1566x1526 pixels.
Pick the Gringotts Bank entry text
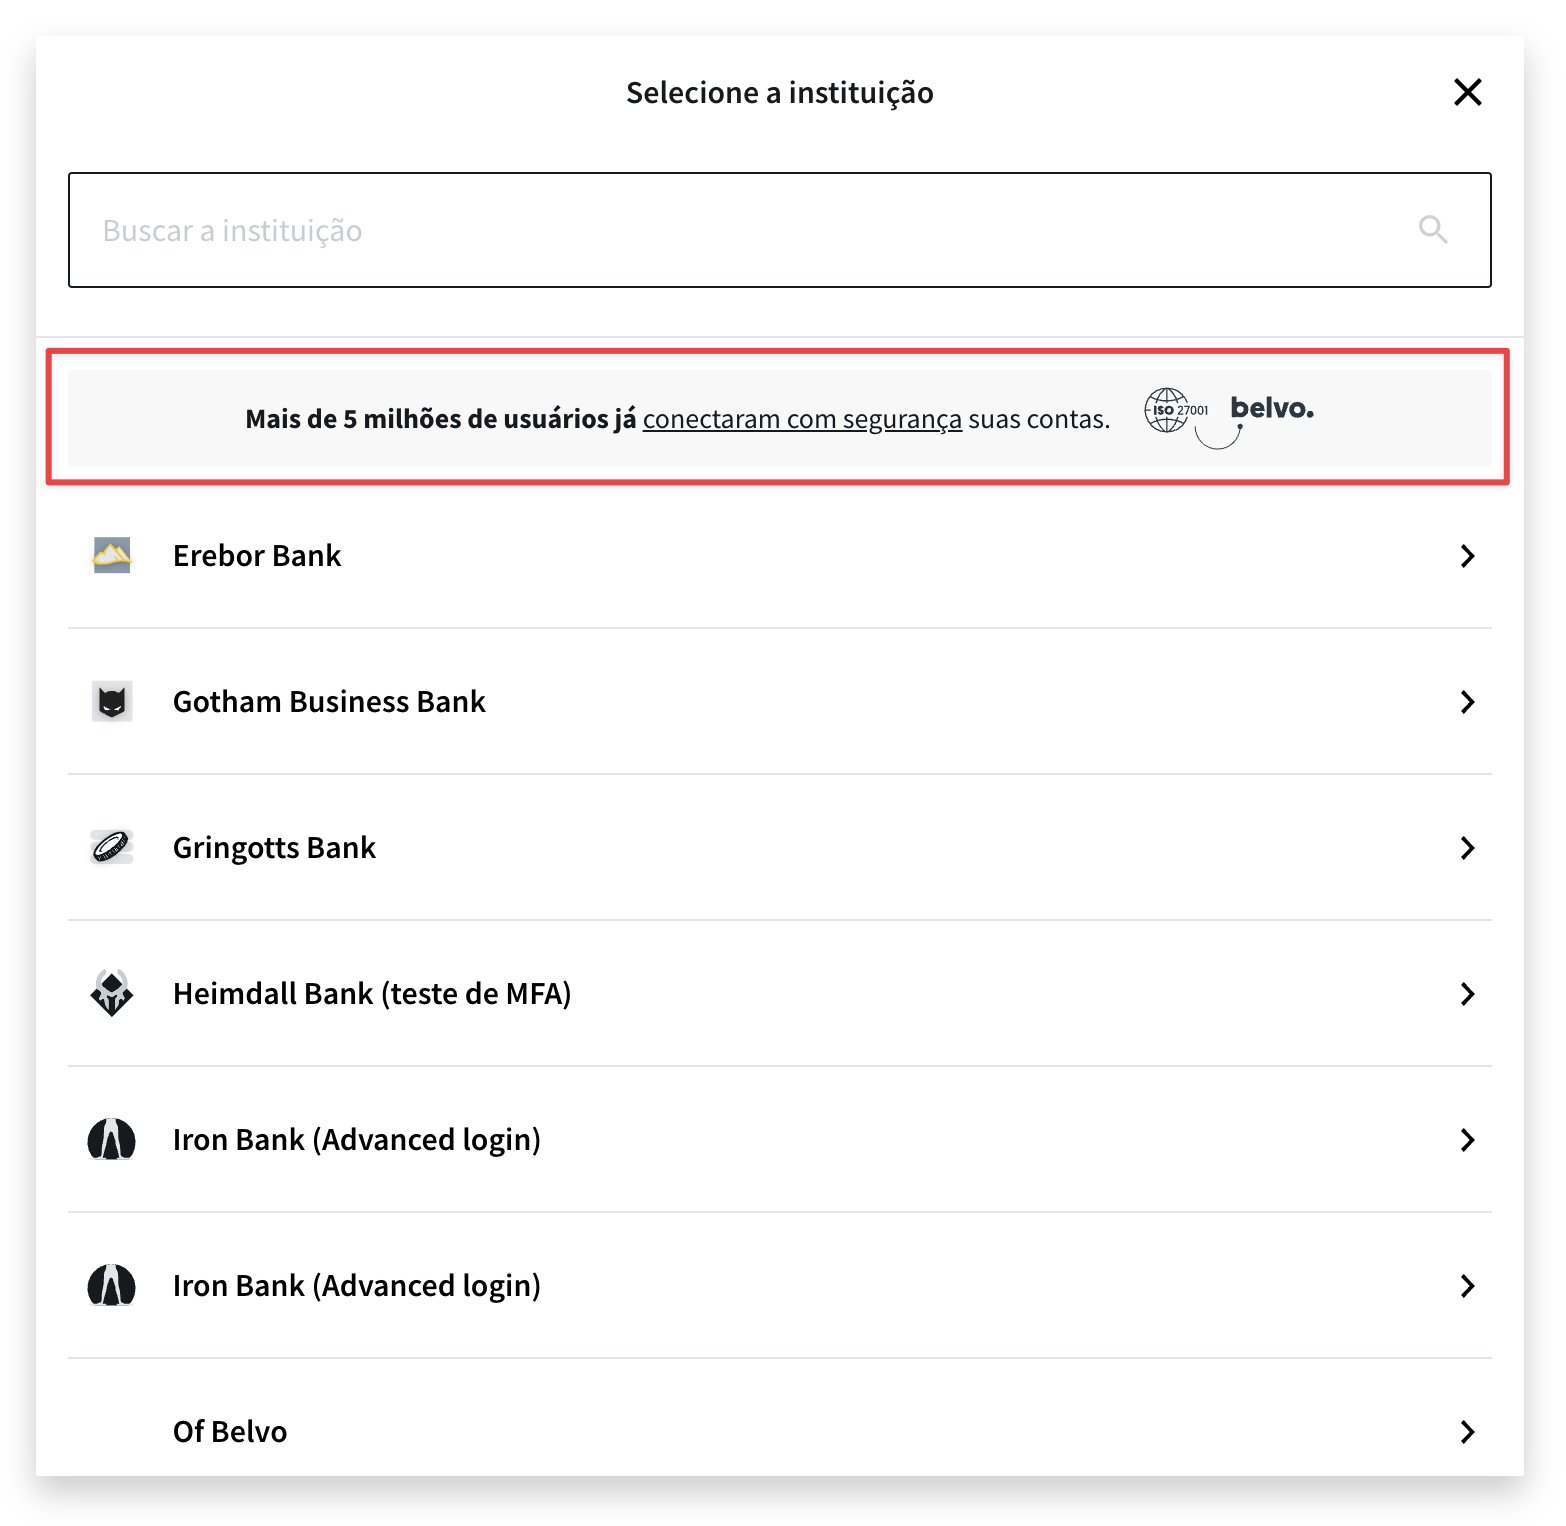click(274, 848)
